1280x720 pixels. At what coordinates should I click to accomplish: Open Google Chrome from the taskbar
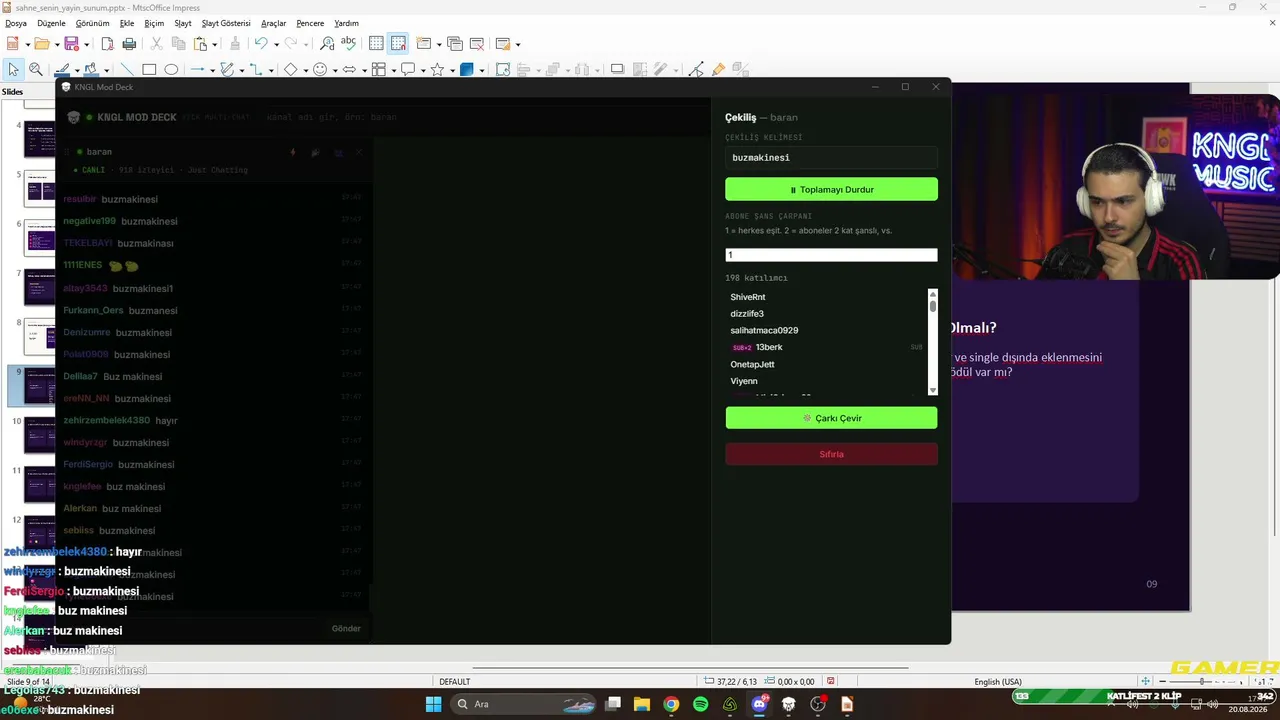click(671, 704)
